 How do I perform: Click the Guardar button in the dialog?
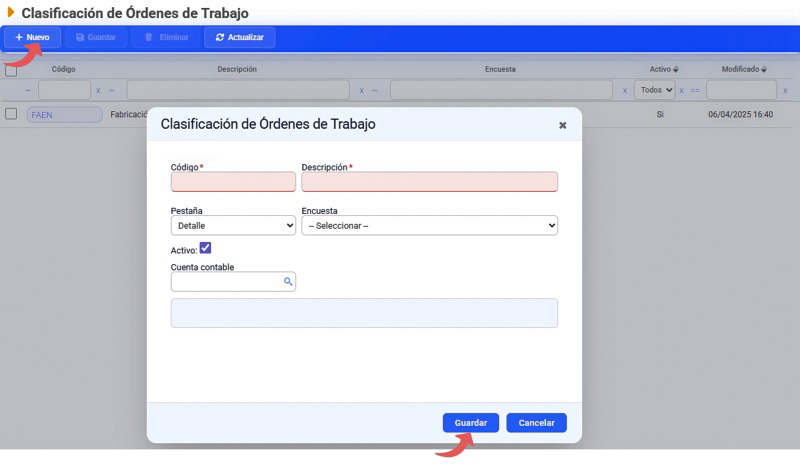470,423
